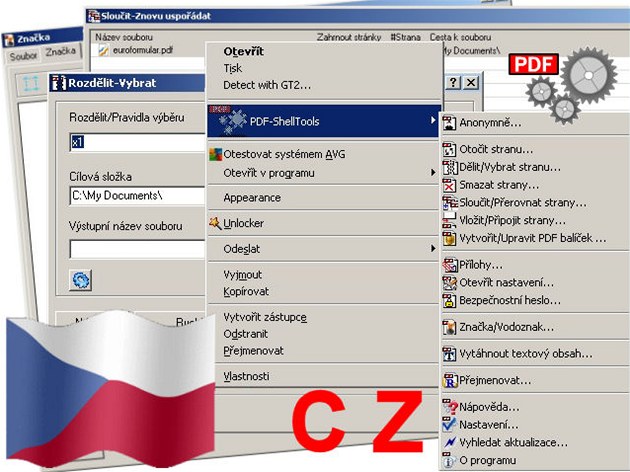
Task: Expand the PDF-ShellTools submenu arrow
Action: pos(433,120)
